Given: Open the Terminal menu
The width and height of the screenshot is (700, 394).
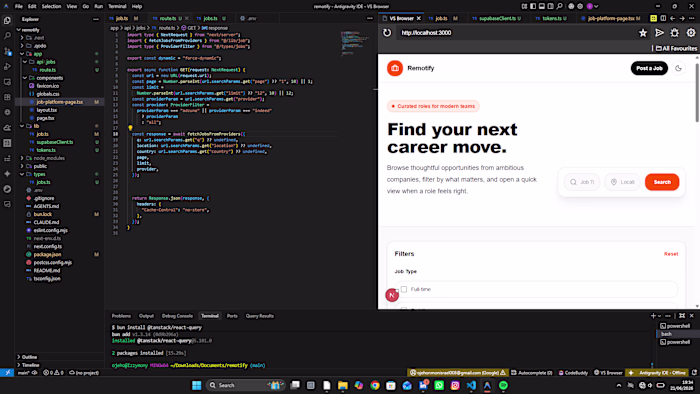Looking at the screenshot, I should (117, 6).
